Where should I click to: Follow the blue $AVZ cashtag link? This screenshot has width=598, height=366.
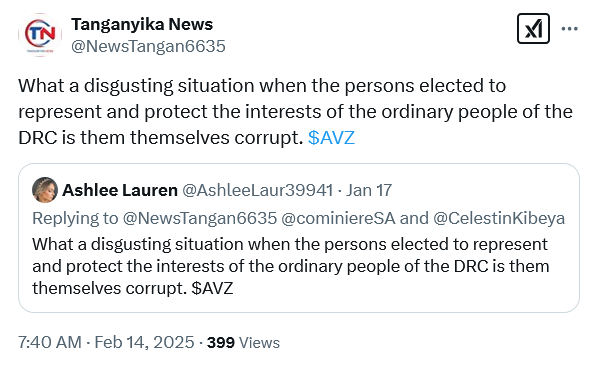click(x=331, y=138)
